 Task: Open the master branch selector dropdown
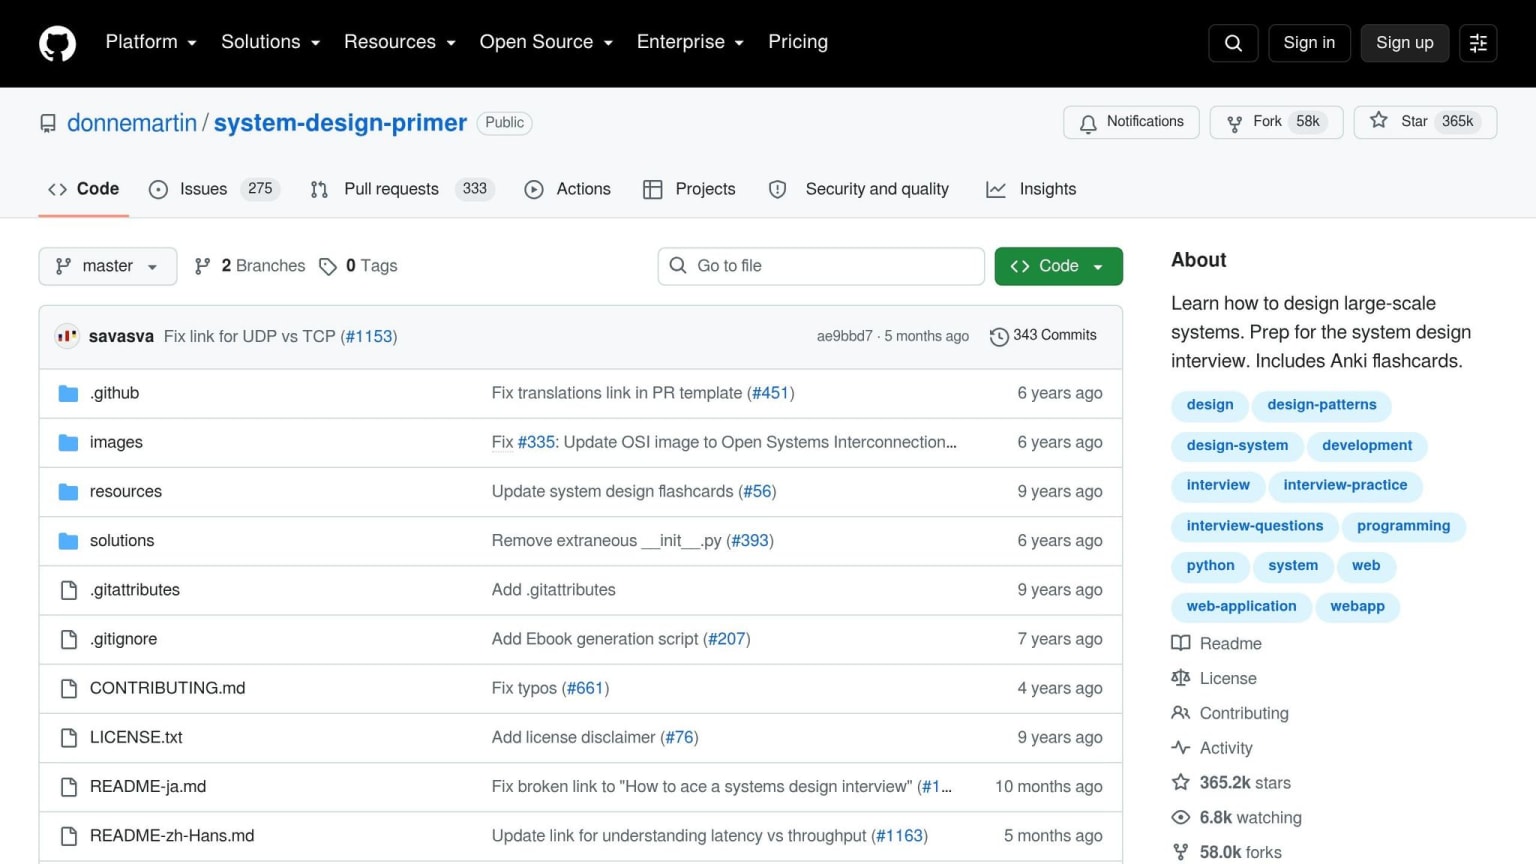(x=108, y=266)
